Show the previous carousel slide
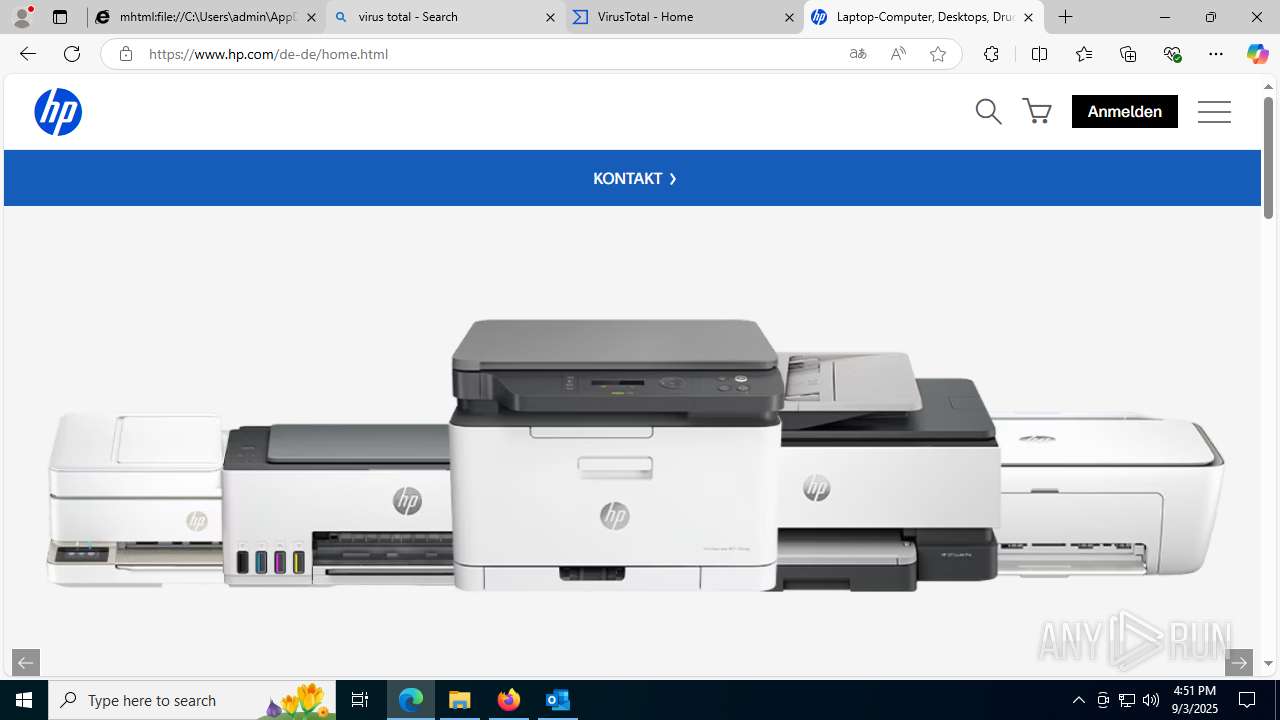The width and height of the screenshot is (1280, 720). coord(26,662)
